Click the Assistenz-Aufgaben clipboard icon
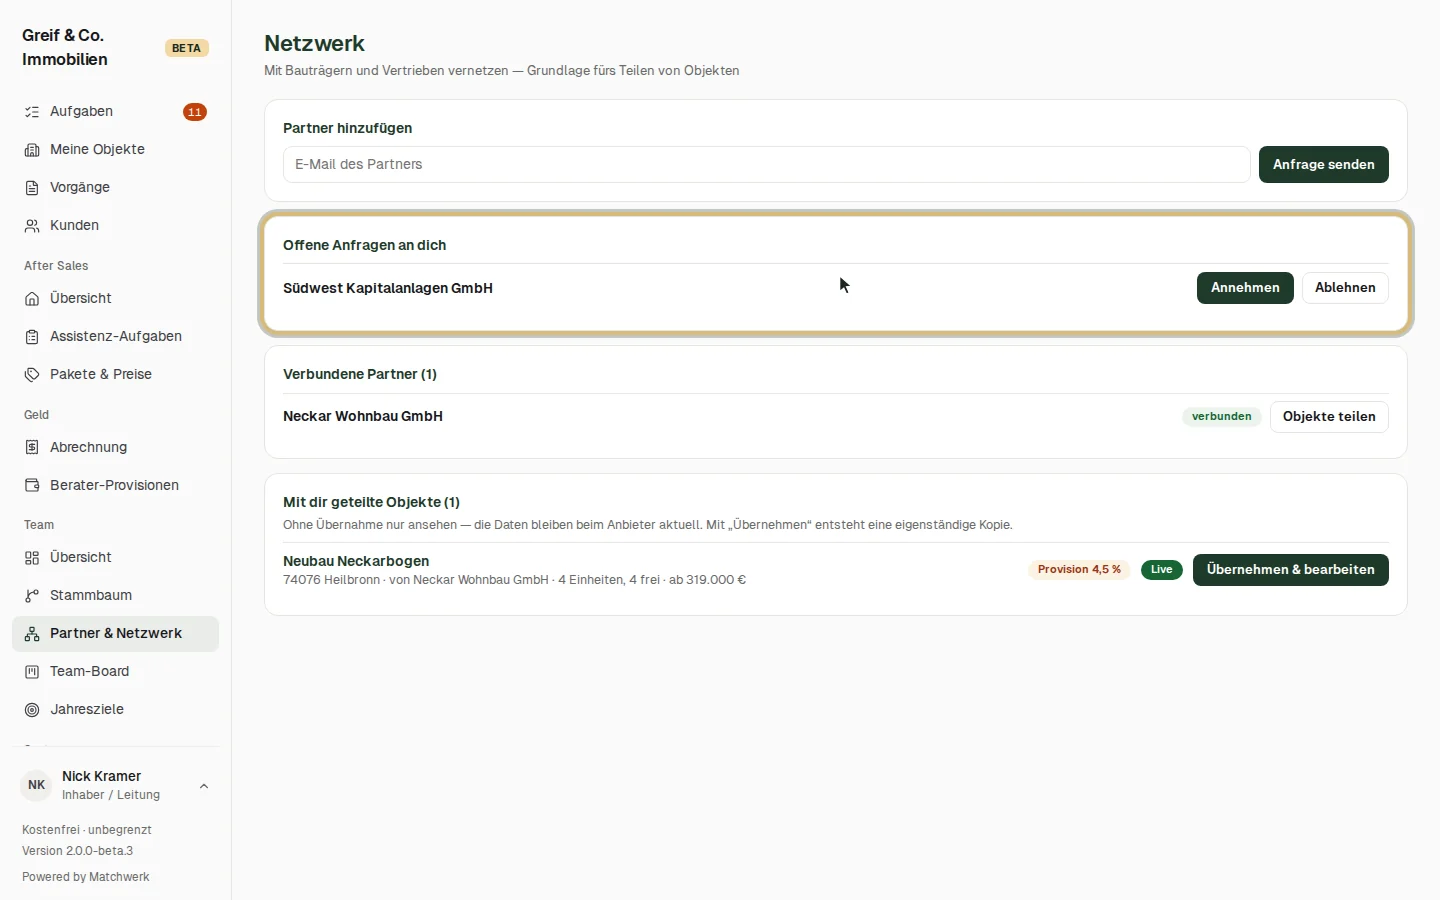 pos(32,337)
